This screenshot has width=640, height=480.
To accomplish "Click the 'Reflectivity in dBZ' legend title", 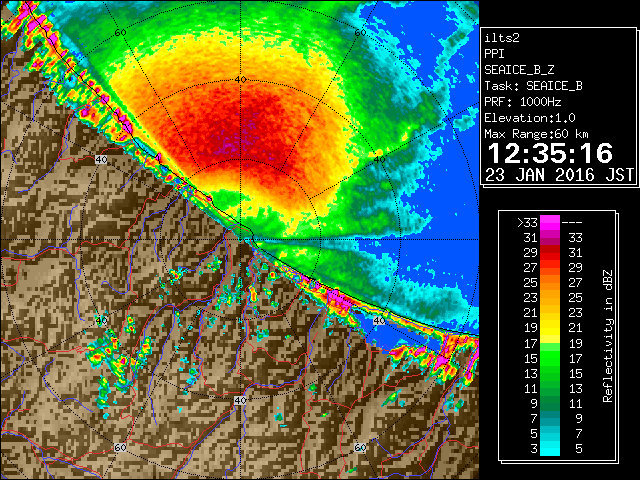I will pos(608,336).
